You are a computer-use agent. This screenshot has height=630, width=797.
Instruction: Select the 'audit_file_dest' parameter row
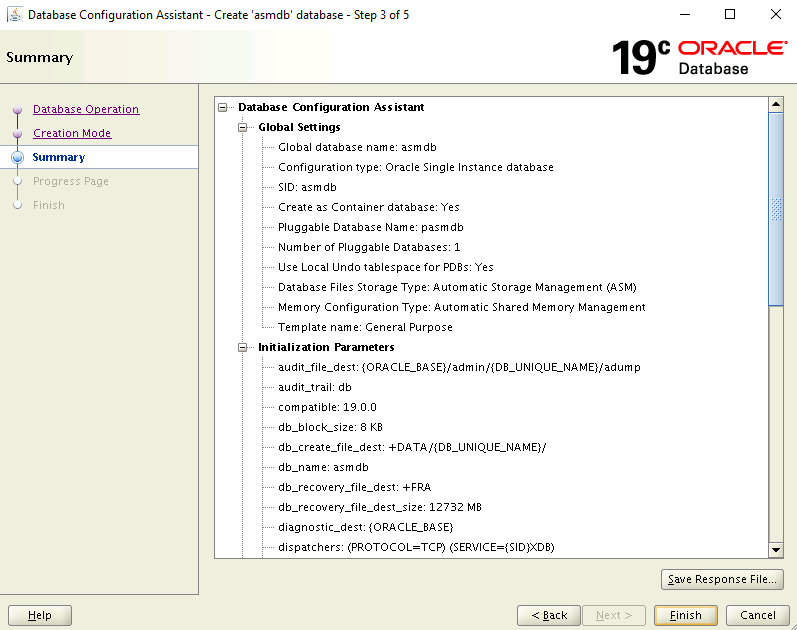(x=459, y=367)
